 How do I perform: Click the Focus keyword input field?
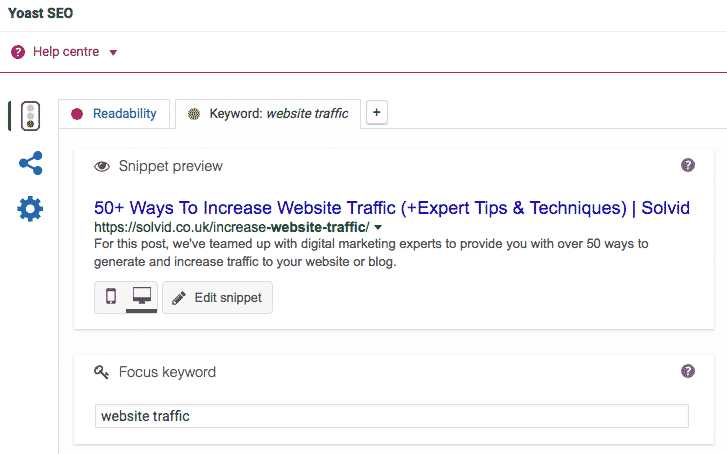pos(392,416)
